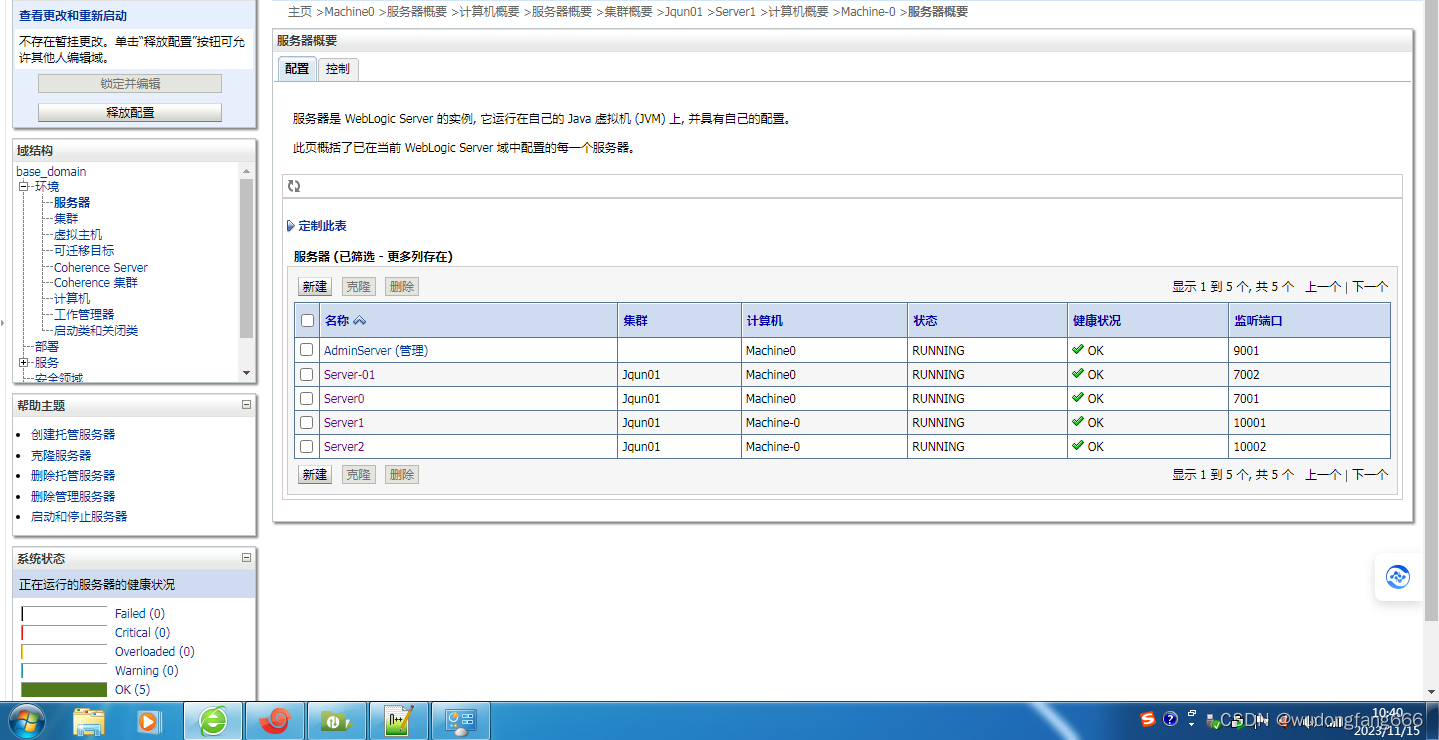Switch to the green 360 browser taskbar icon
The width and height of the screenshot is (1439, 740).
(214, 720)
